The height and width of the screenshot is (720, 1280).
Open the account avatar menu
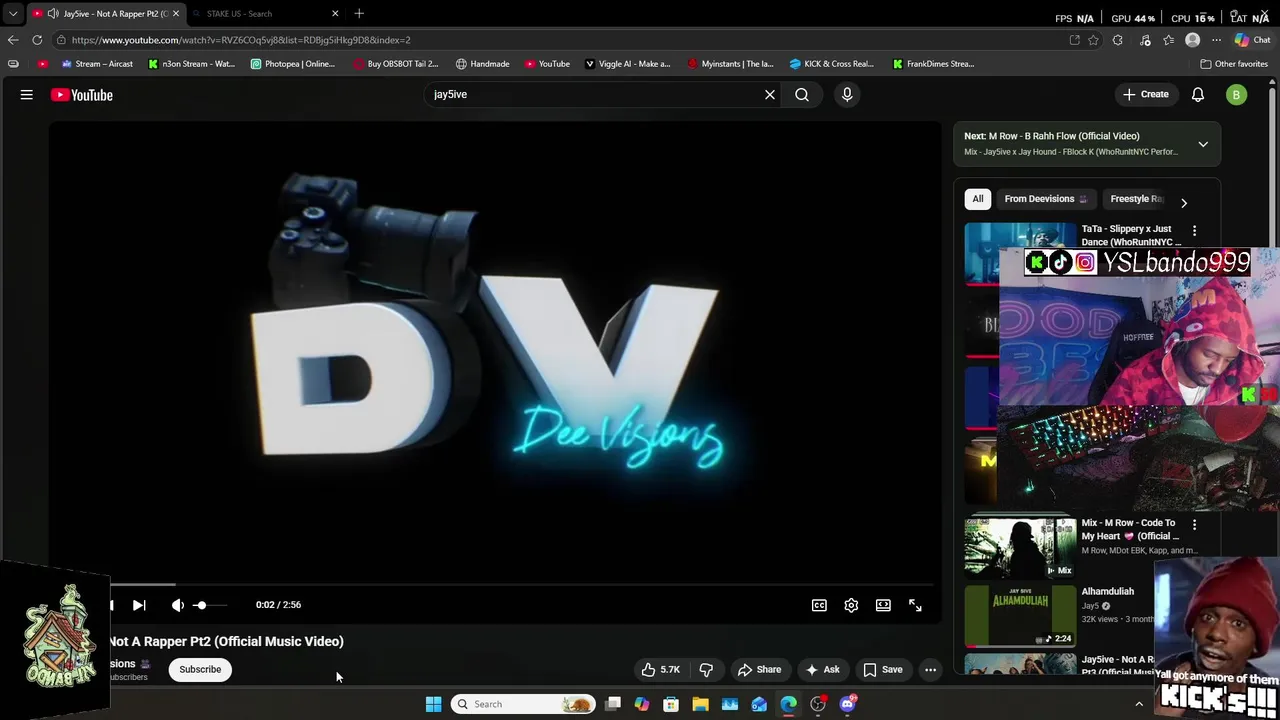1237,95
